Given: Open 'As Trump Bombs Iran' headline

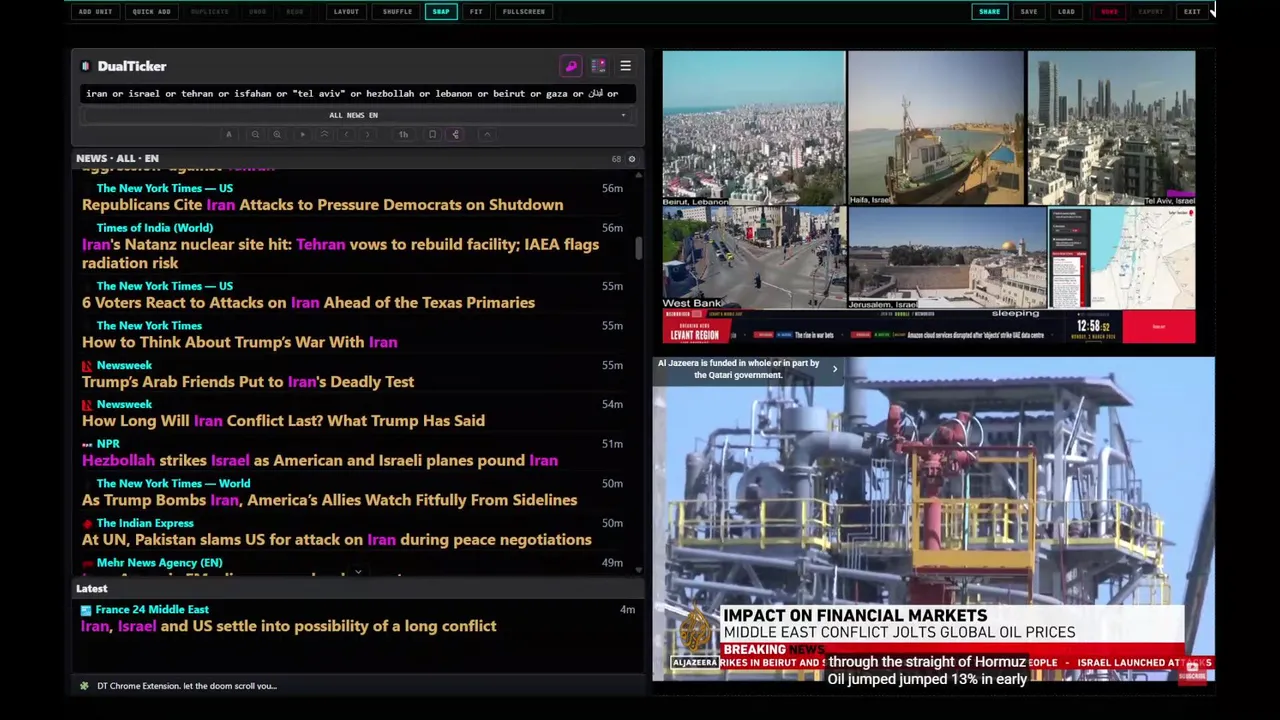Looking at the screenshot, I should pyautogui.click(x=329, y=500).
